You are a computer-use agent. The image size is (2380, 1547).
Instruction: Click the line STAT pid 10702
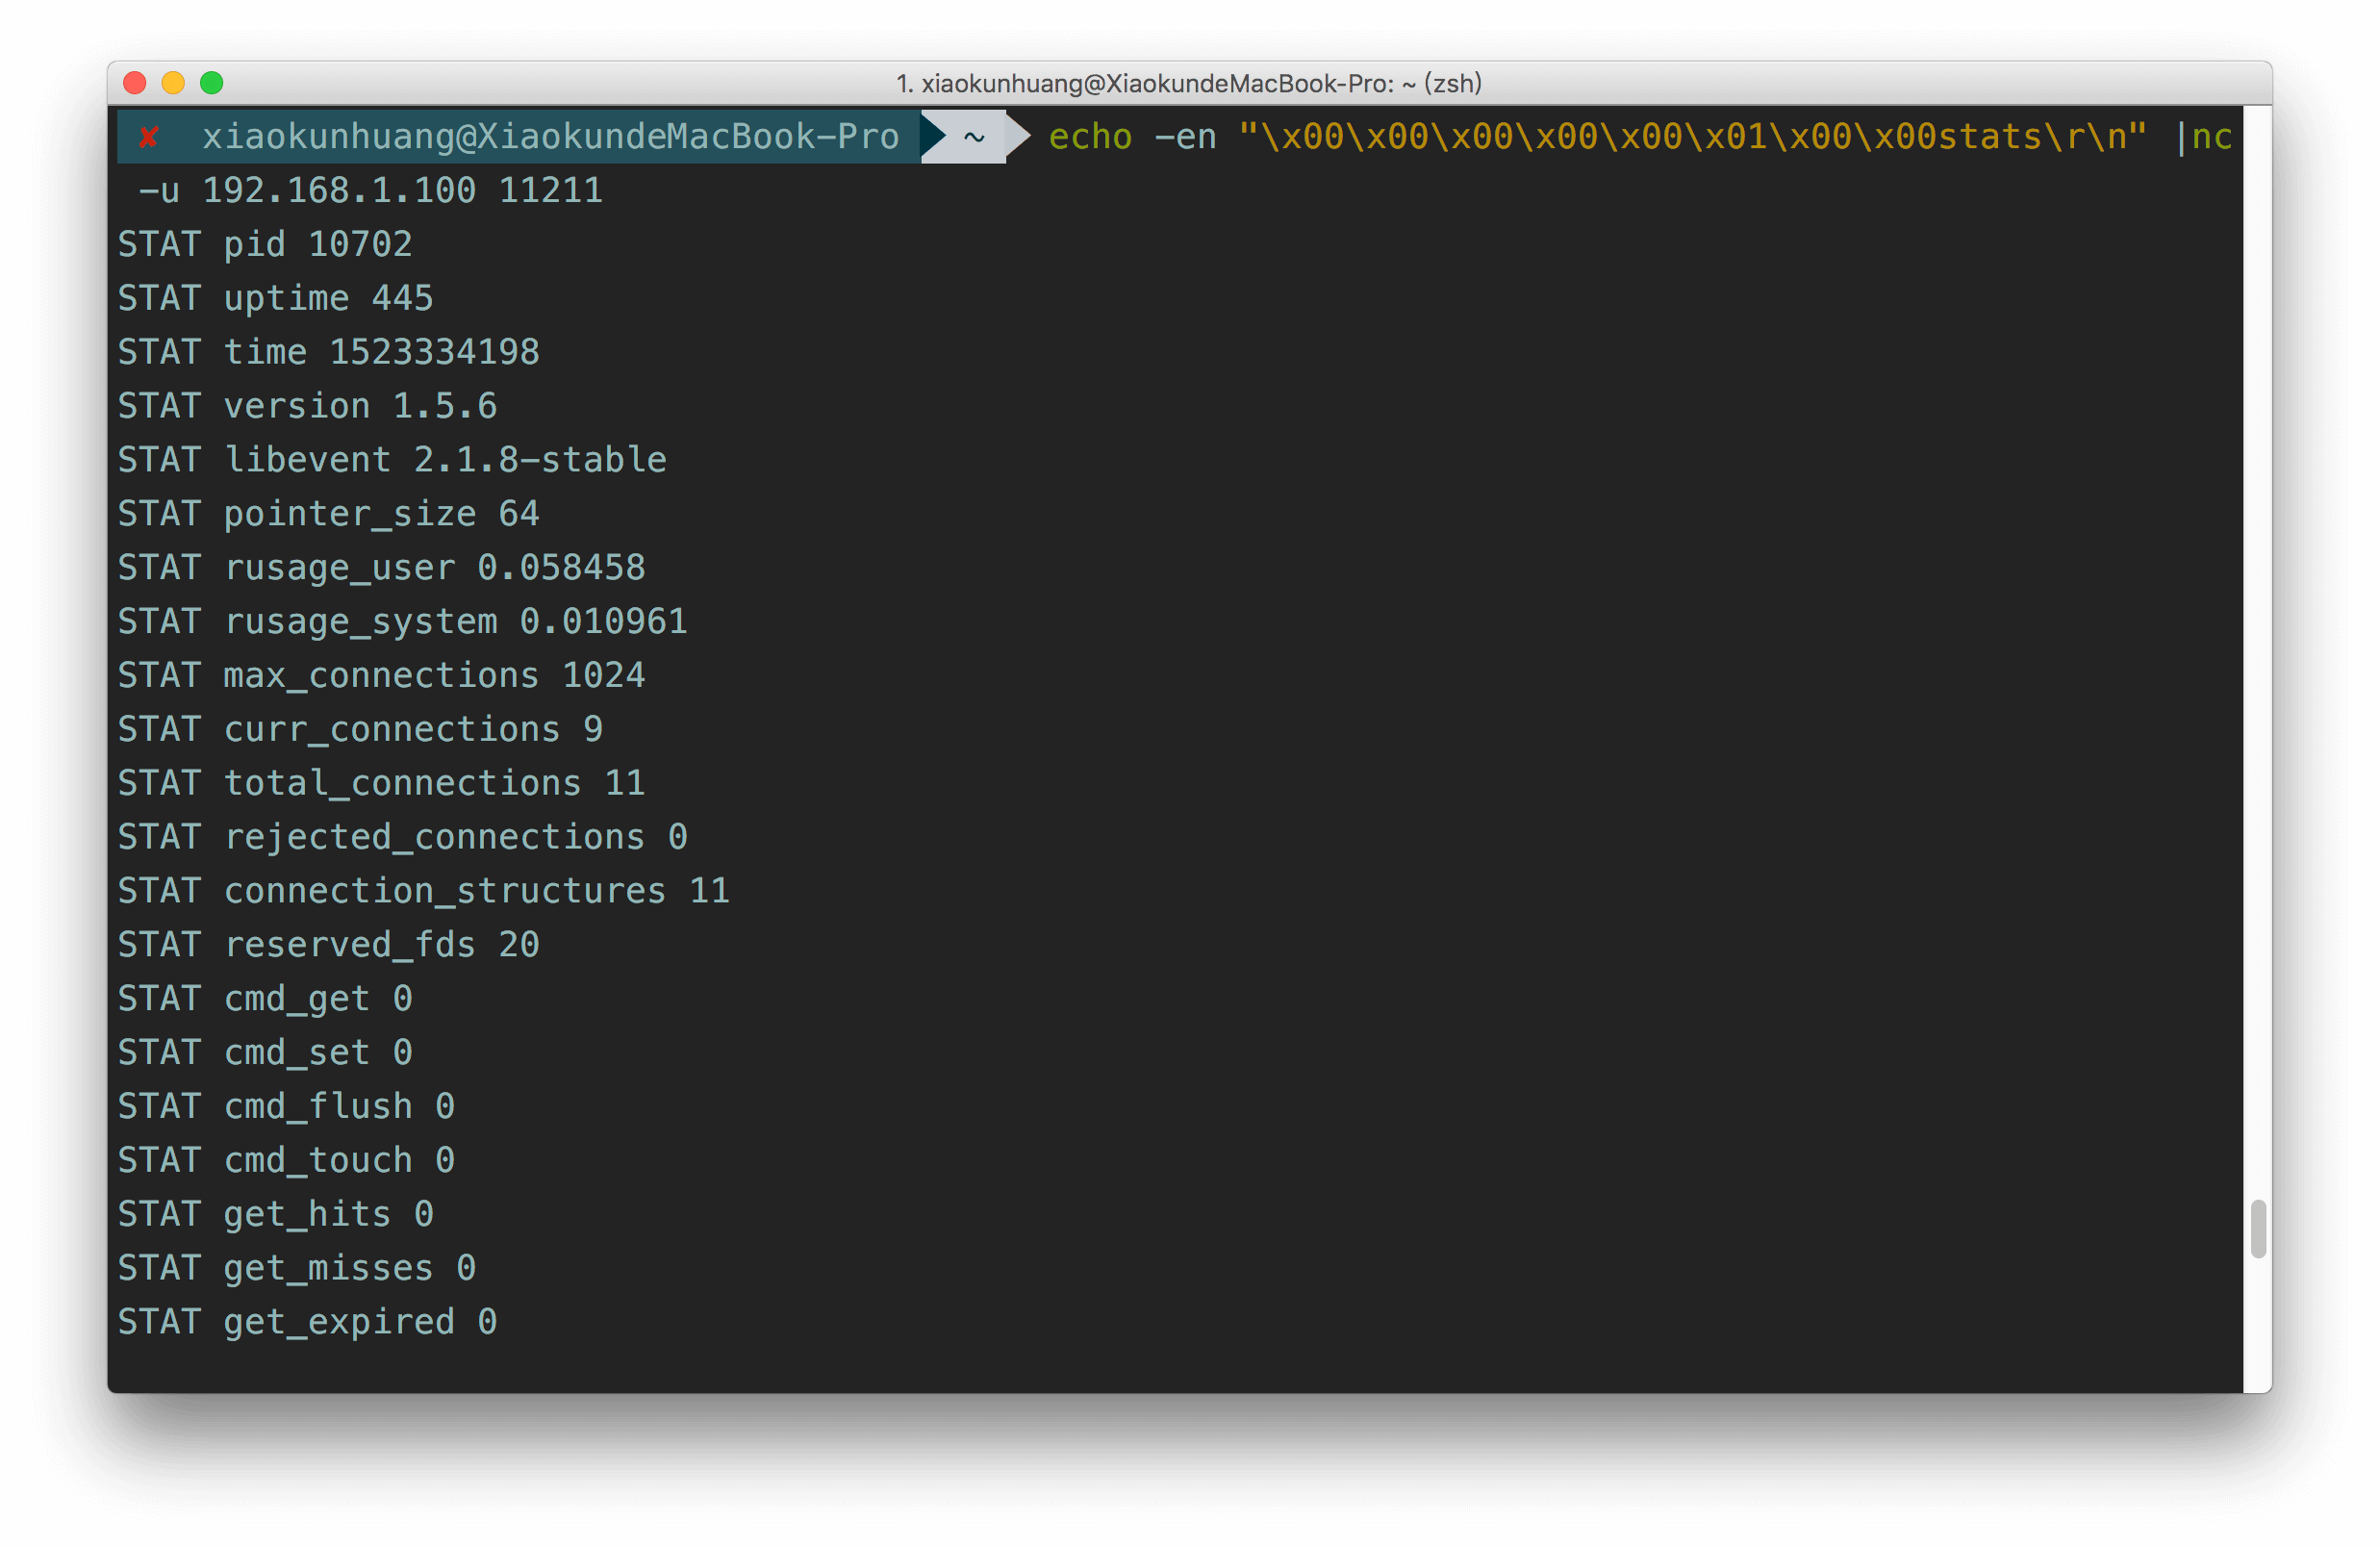265,244
